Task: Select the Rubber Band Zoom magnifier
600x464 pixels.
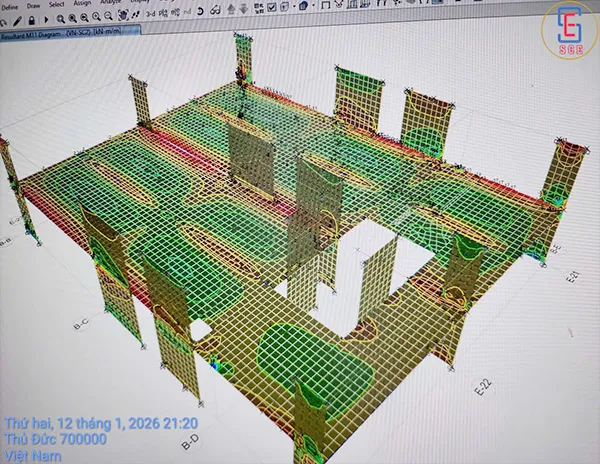Action: (60, 19)
